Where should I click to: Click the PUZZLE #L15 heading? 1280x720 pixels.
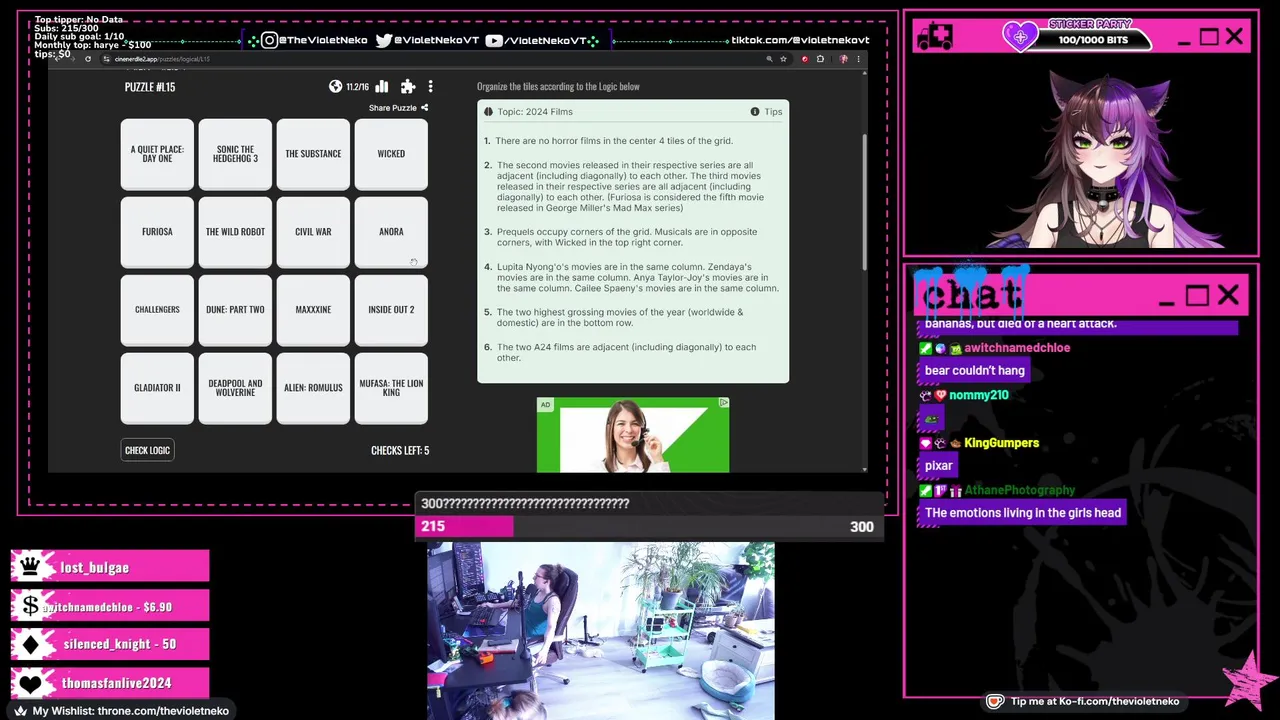pos(150,87)
